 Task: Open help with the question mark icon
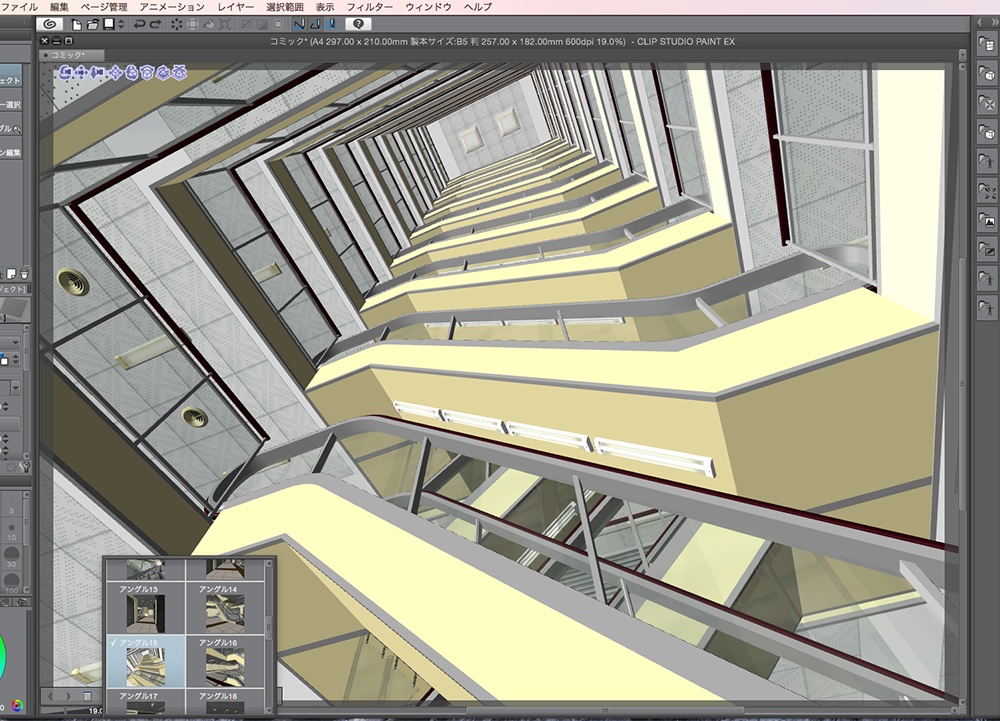[358, 23]
